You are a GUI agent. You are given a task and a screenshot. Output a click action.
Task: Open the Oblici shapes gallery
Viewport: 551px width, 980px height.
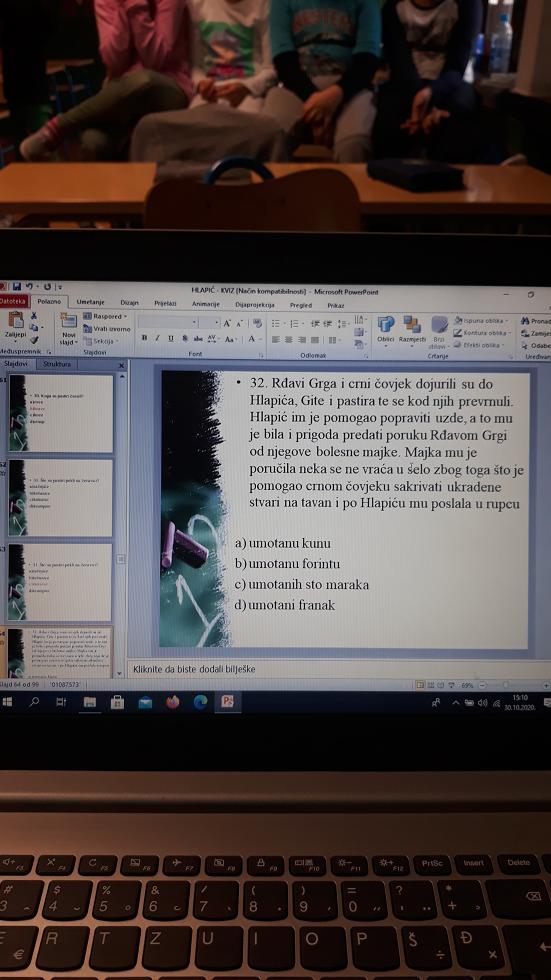pos(385,329)
